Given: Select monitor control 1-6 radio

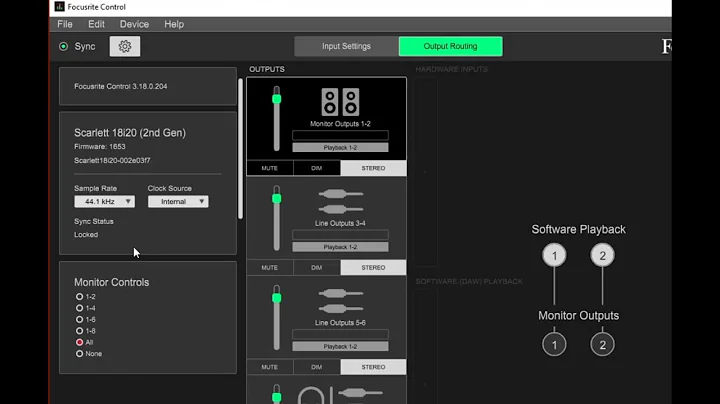Looking at the screenshot, I should [79, 320].
